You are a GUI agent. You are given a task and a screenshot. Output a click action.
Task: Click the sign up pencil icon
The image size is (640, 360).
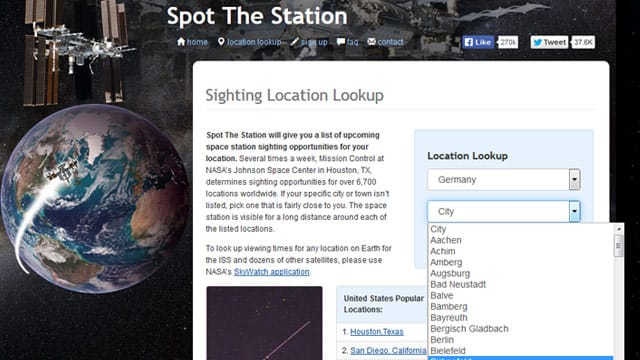click(294, 42)
